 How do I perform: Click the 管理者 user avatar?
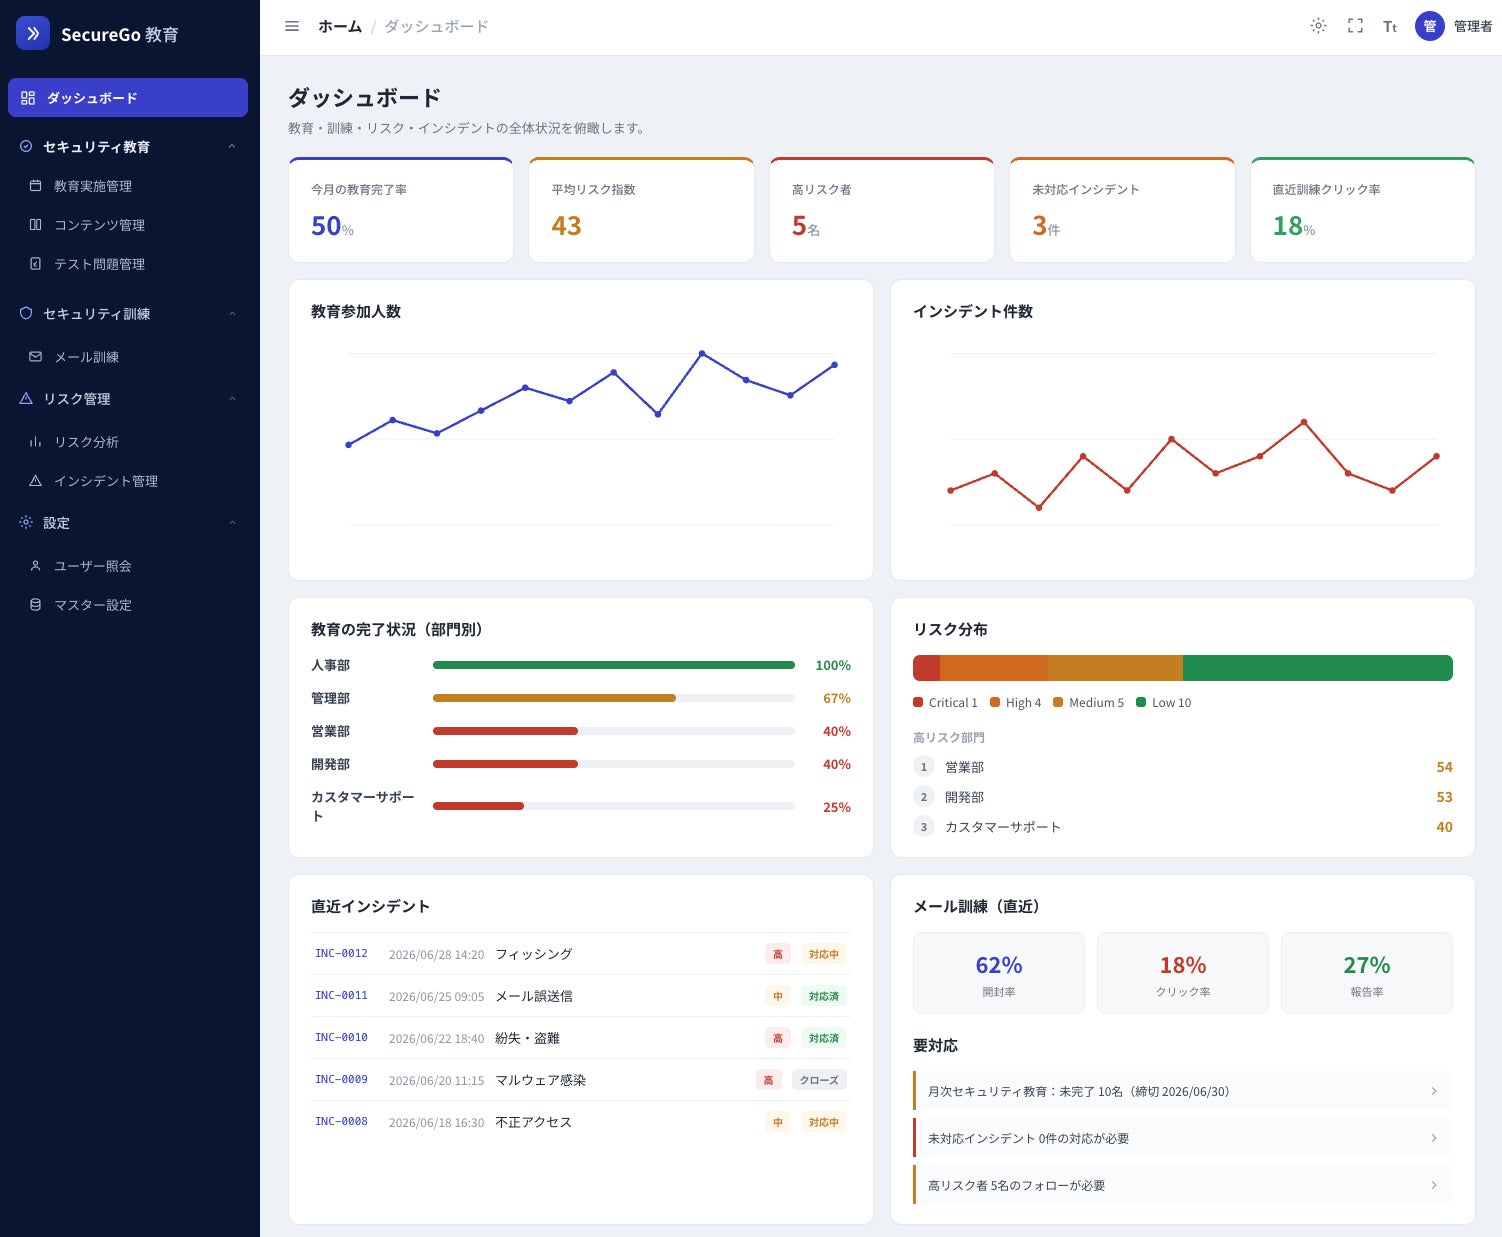click(1430, 26)
